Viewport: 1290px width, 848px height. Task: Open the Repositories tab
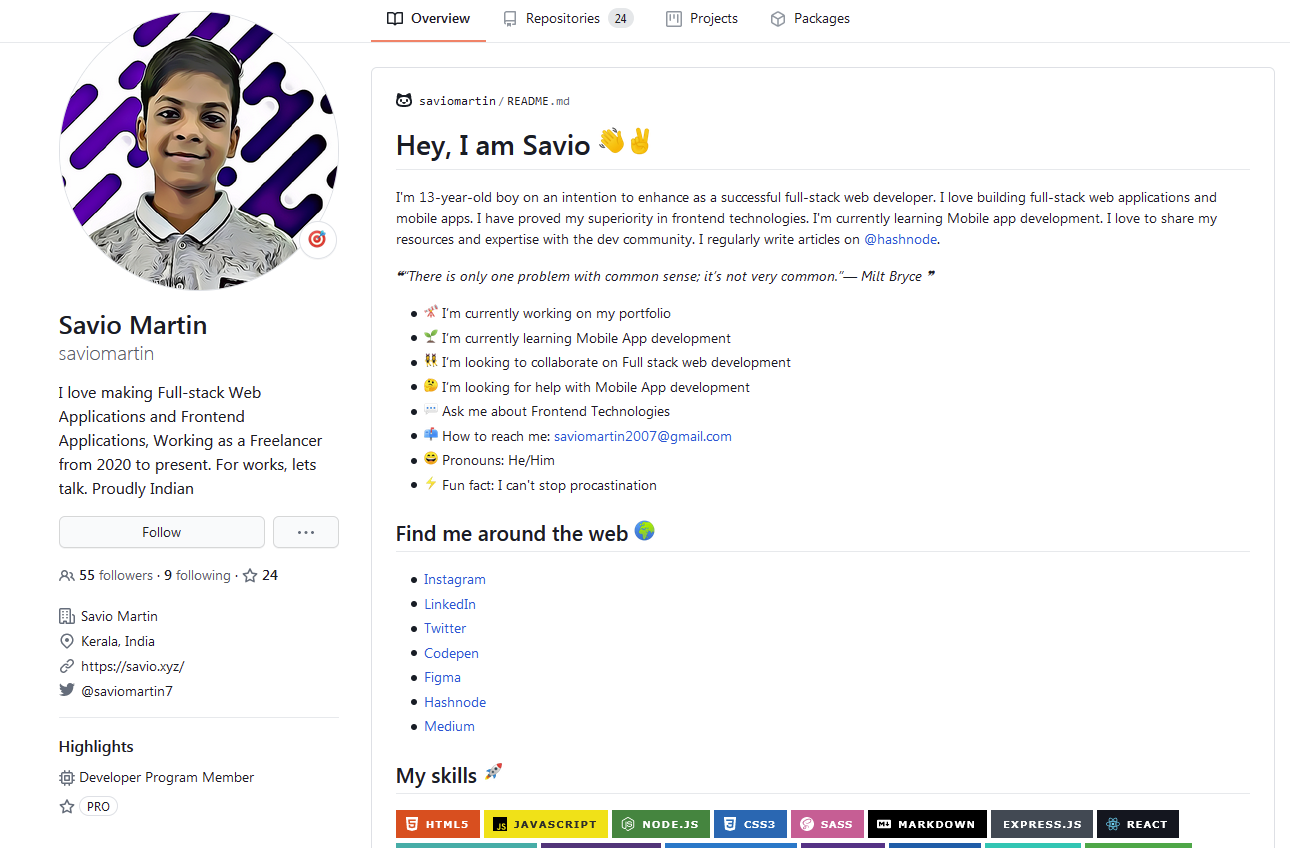568,19
